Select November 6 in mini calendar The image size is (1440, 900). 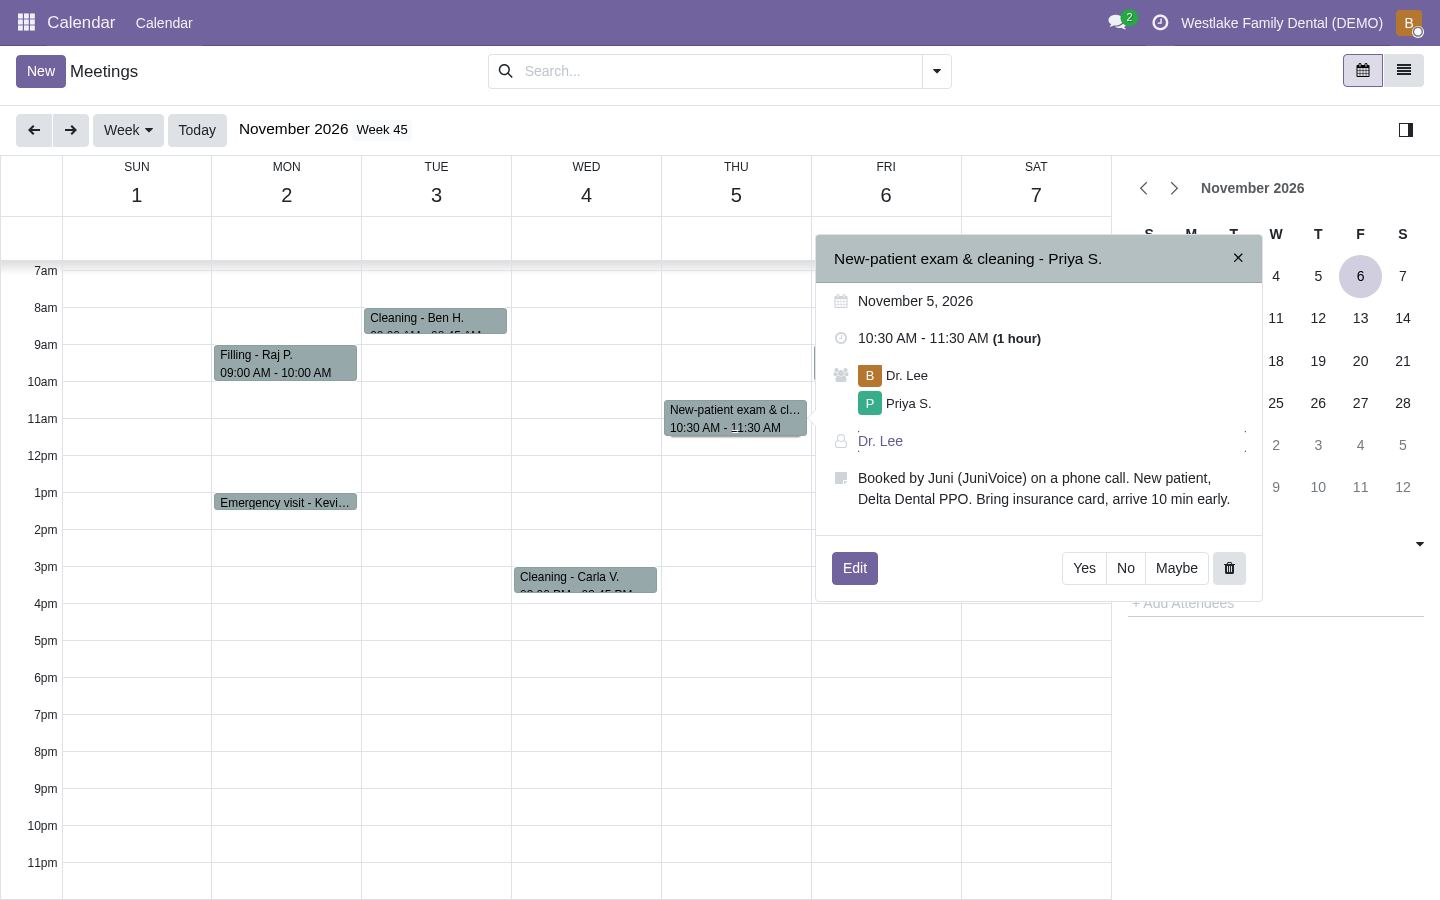click(x=1360, y=276)
